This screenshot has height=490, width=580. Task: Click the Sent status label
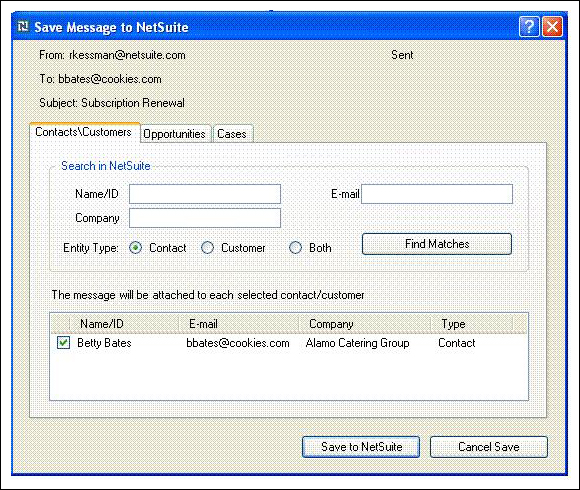coord(402,55)
